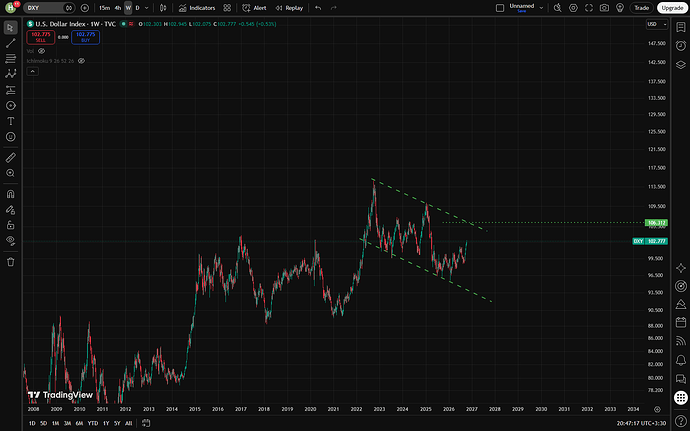The height and width of the screenshot is (431, 690).
Task: Open the indicator templates grid icon
Action: click(x=227, y=8)
